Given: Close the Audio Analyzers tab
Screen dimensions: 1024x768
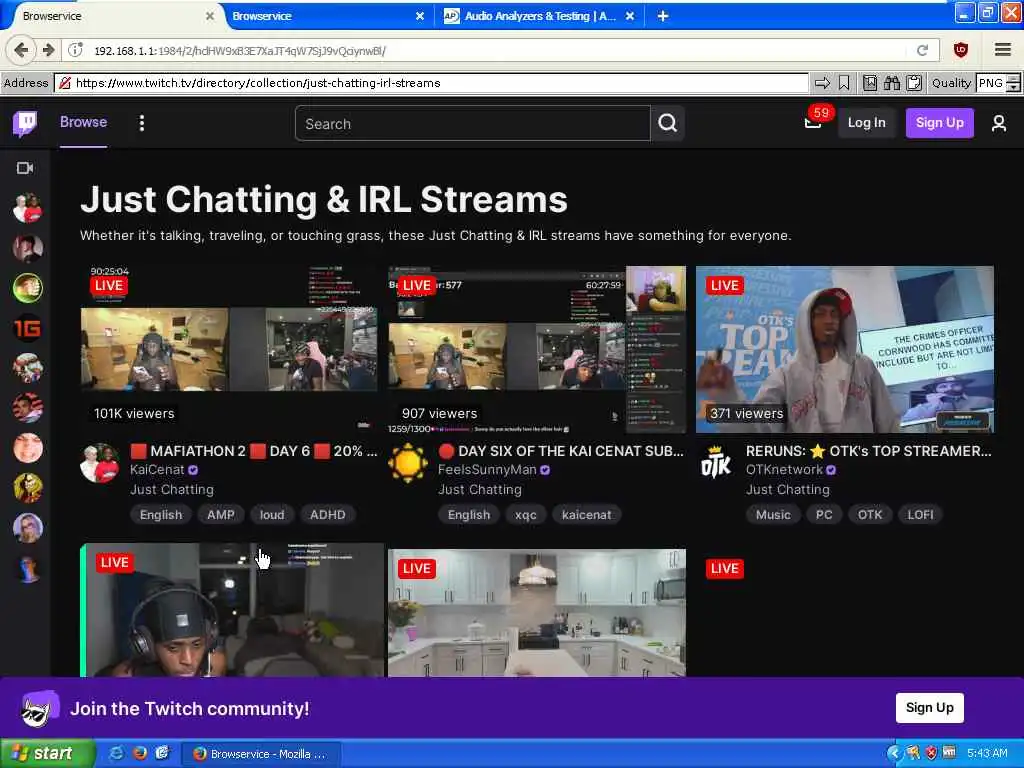Looking at the screenshot, I should pyautogui.click(x=630, y=16).
